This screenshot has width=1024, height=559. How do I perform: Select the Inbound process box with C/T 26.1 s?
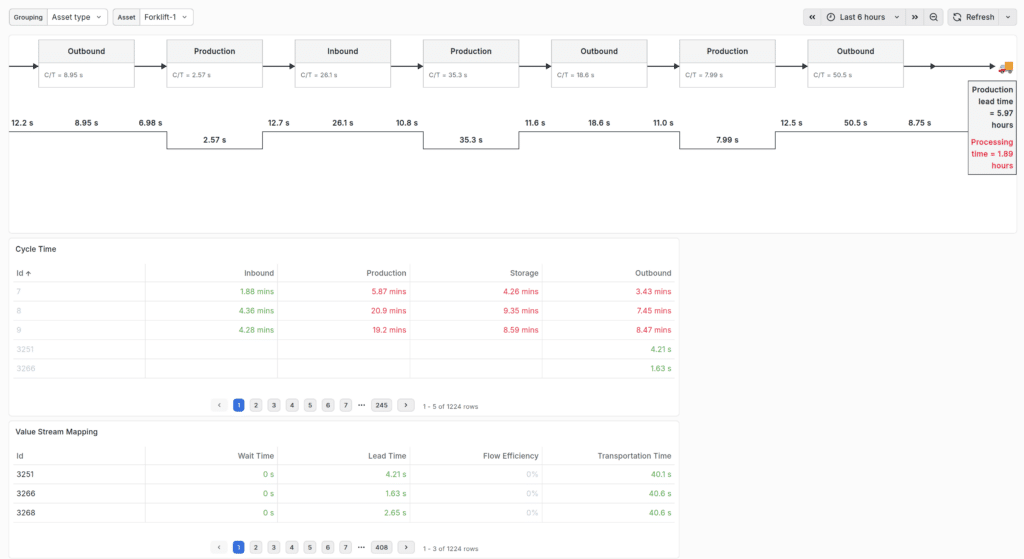[343, 63]
